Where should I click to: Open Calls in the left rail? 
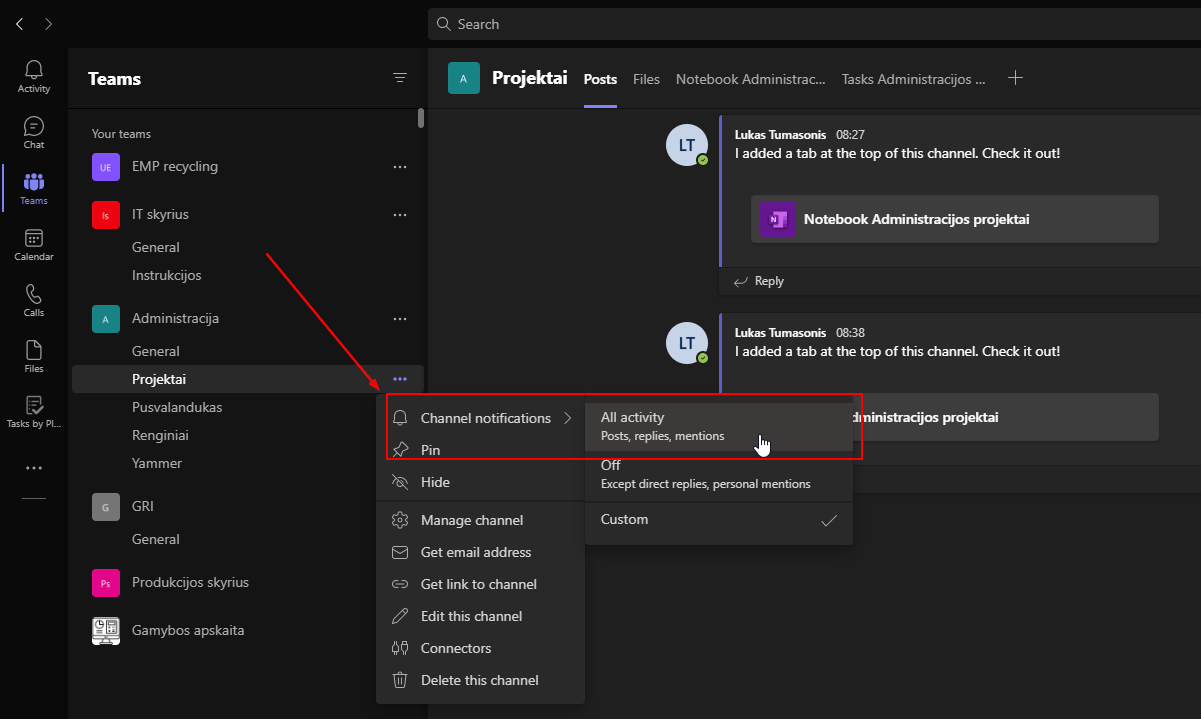pos(34,300)
